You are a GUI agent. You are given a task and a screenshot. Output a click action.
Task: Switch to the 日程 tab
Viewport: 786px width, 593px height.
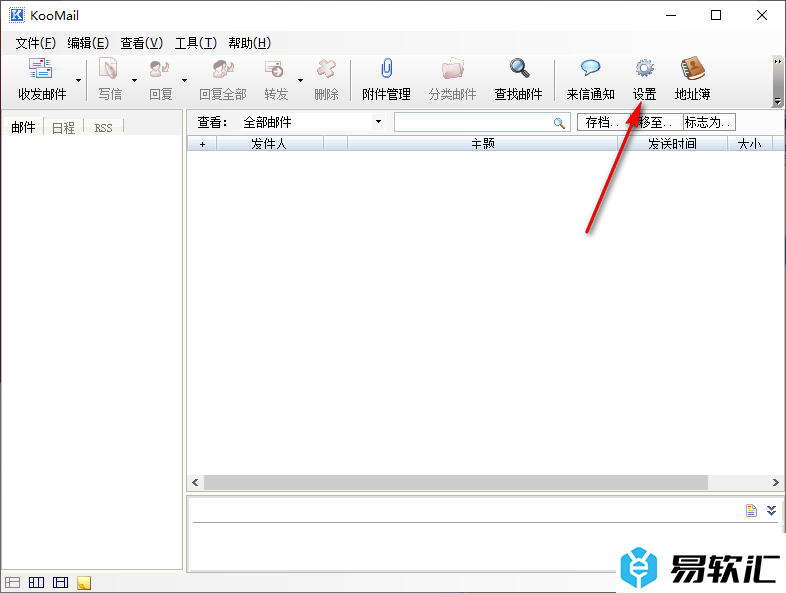pyautogui.click(x=63, y=128)
